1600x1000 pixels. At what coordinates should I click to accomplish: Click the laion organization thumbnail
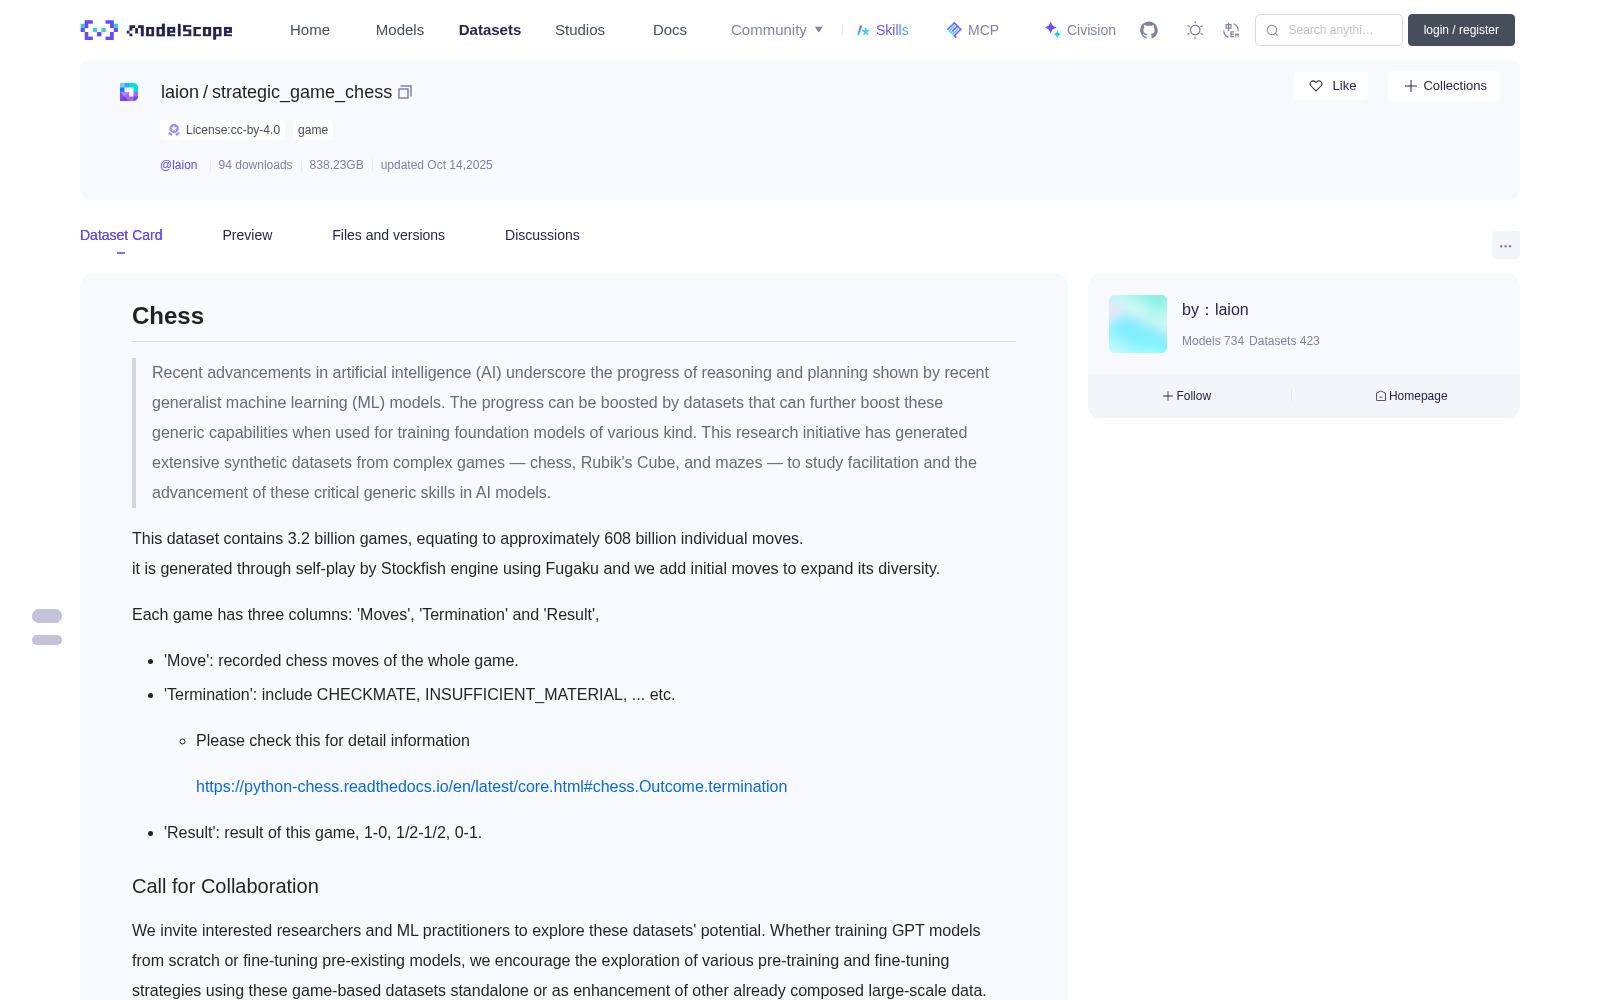click(x=1138, y=324)
